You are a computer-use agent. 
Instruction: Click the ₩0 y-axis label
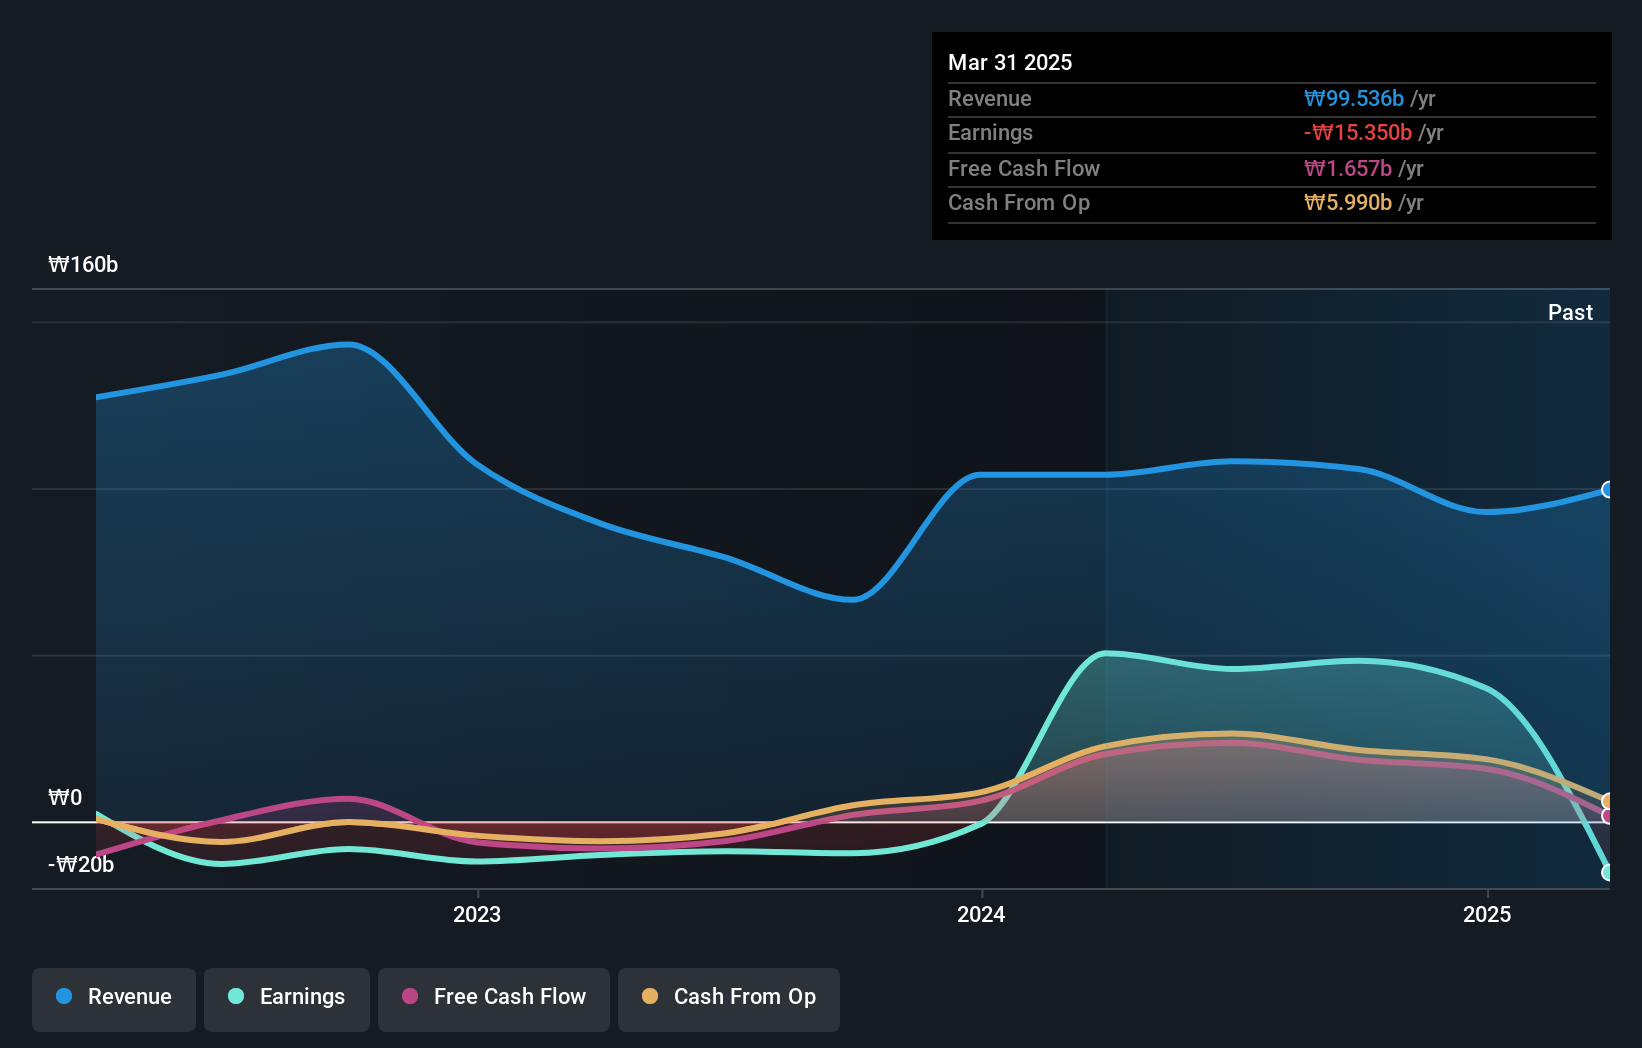[65, 797]
